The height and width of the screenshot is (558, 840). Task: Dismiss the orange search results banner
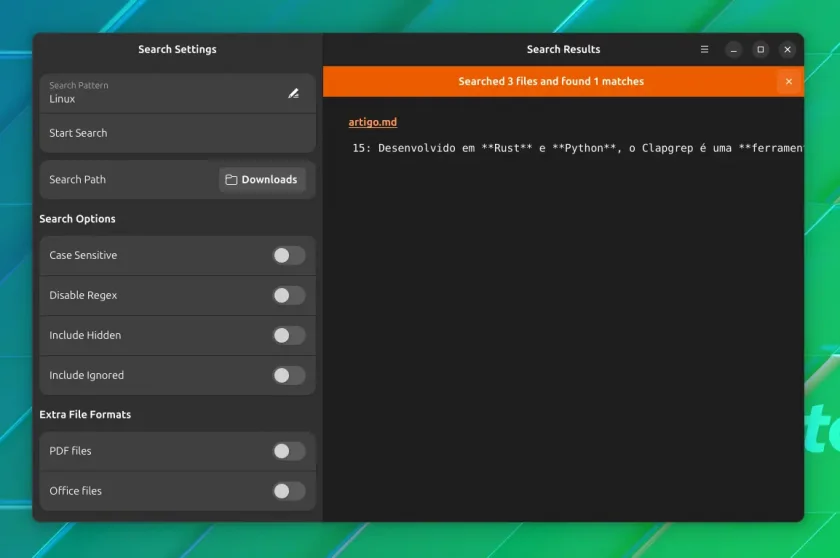[789, 81]
